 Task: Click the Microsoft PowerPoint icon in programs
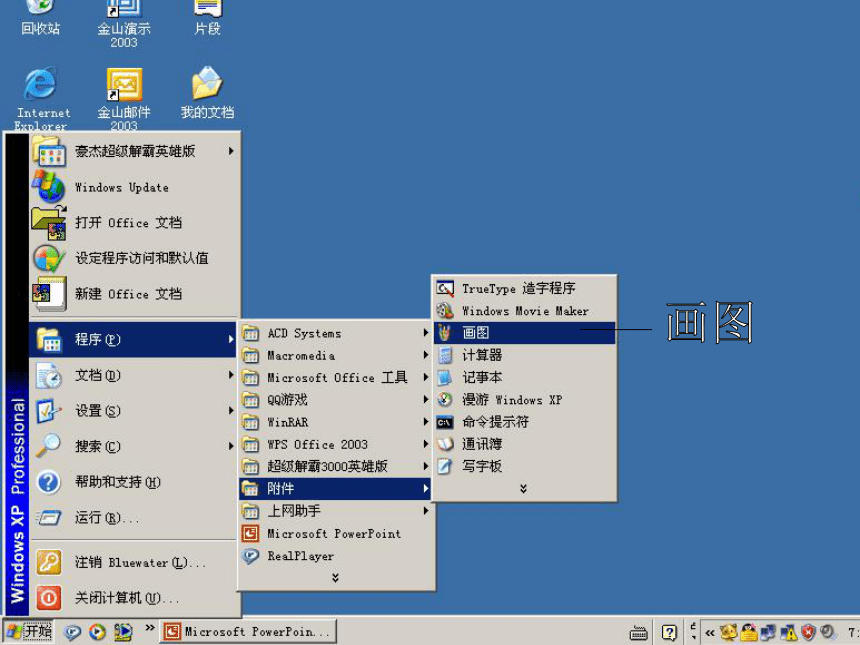251,533
